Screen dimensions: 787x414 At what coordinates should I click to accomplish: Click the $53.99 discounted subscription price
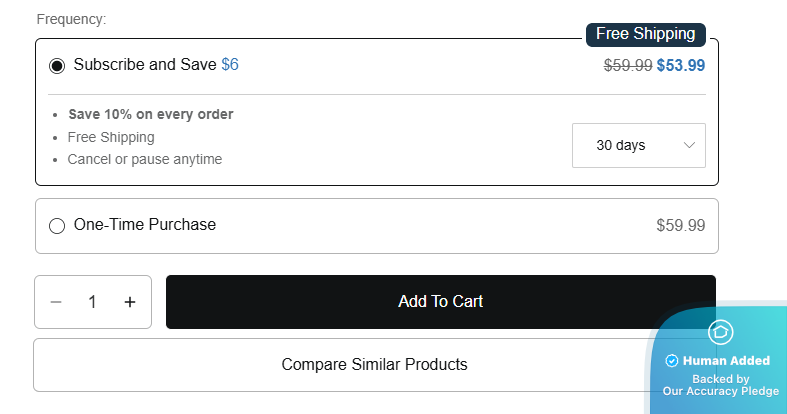pyautogui.click(x=681, y=65)
